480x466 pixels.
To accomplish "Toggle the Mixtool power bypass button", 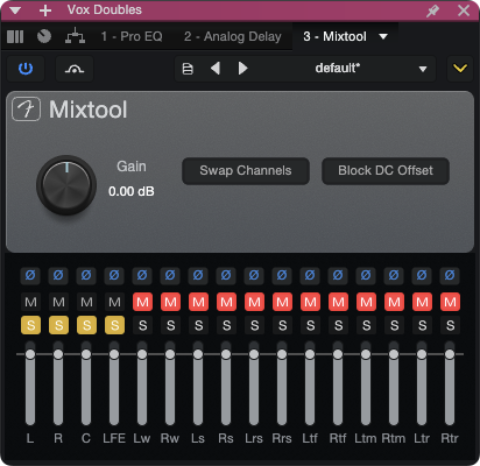I will pos(25,69).
